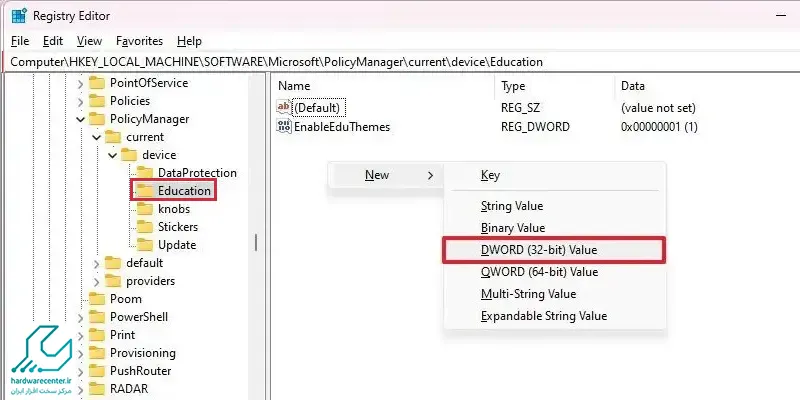Expand the PowerShell key
The width and height of the screenshot is (800, 400).
tap(80, 317)
